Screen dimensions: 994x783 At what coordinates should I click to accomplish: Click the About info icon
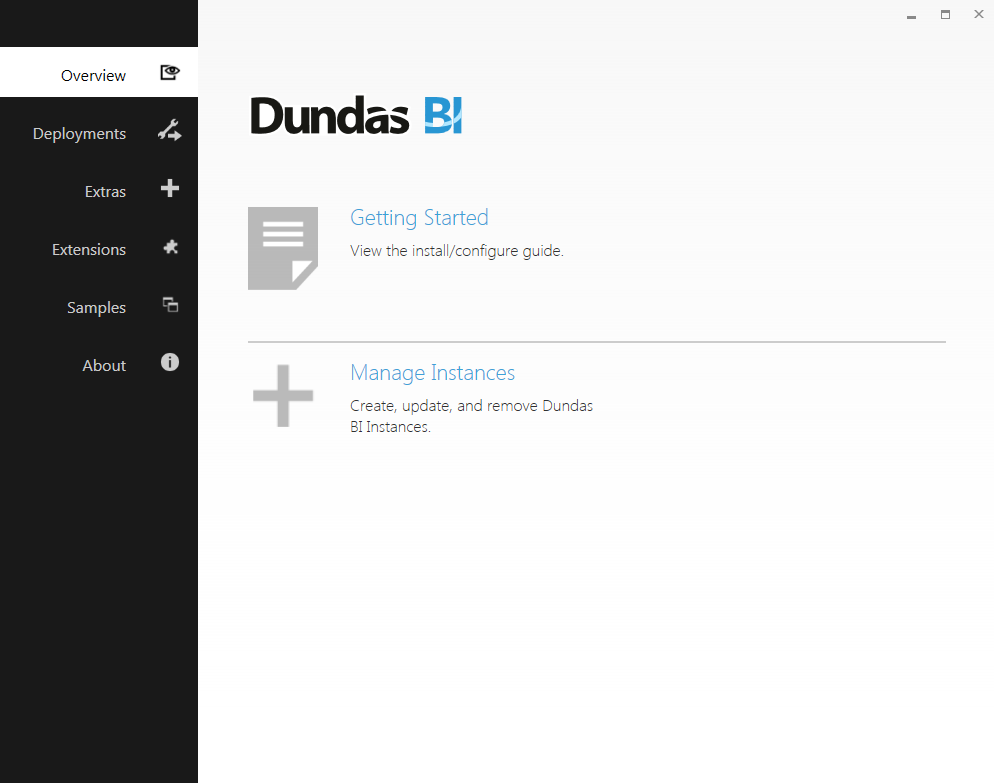(170, 362)
